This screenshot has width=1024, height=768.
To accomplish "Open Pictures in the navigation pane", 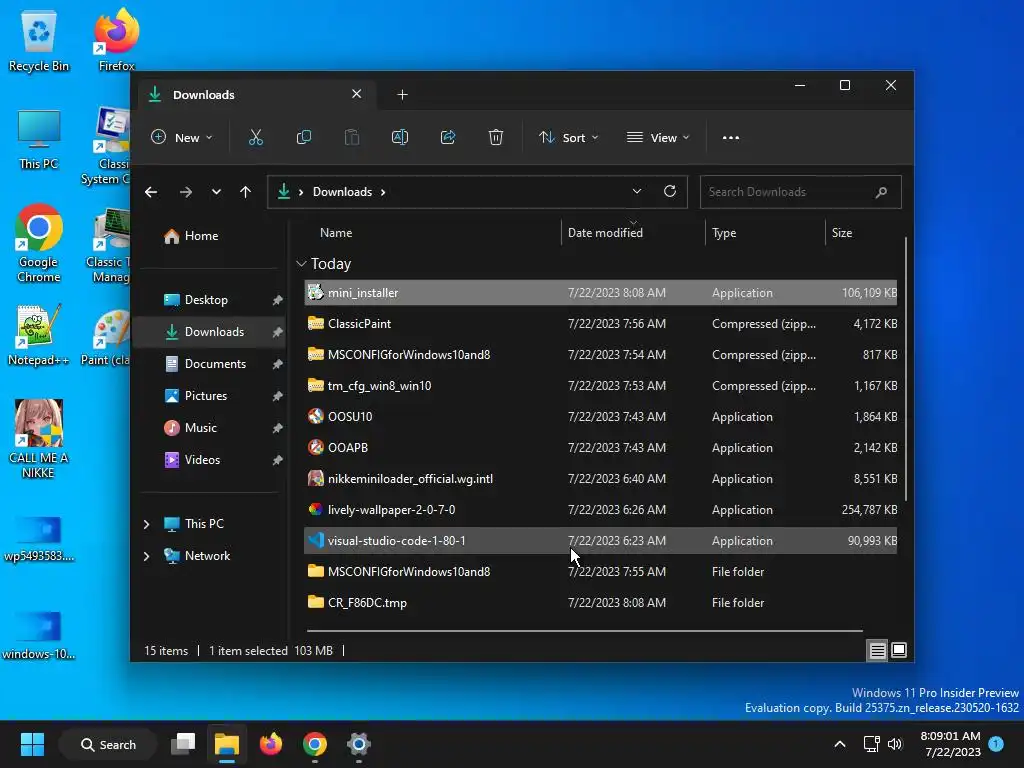I will (x=206, y=396).
